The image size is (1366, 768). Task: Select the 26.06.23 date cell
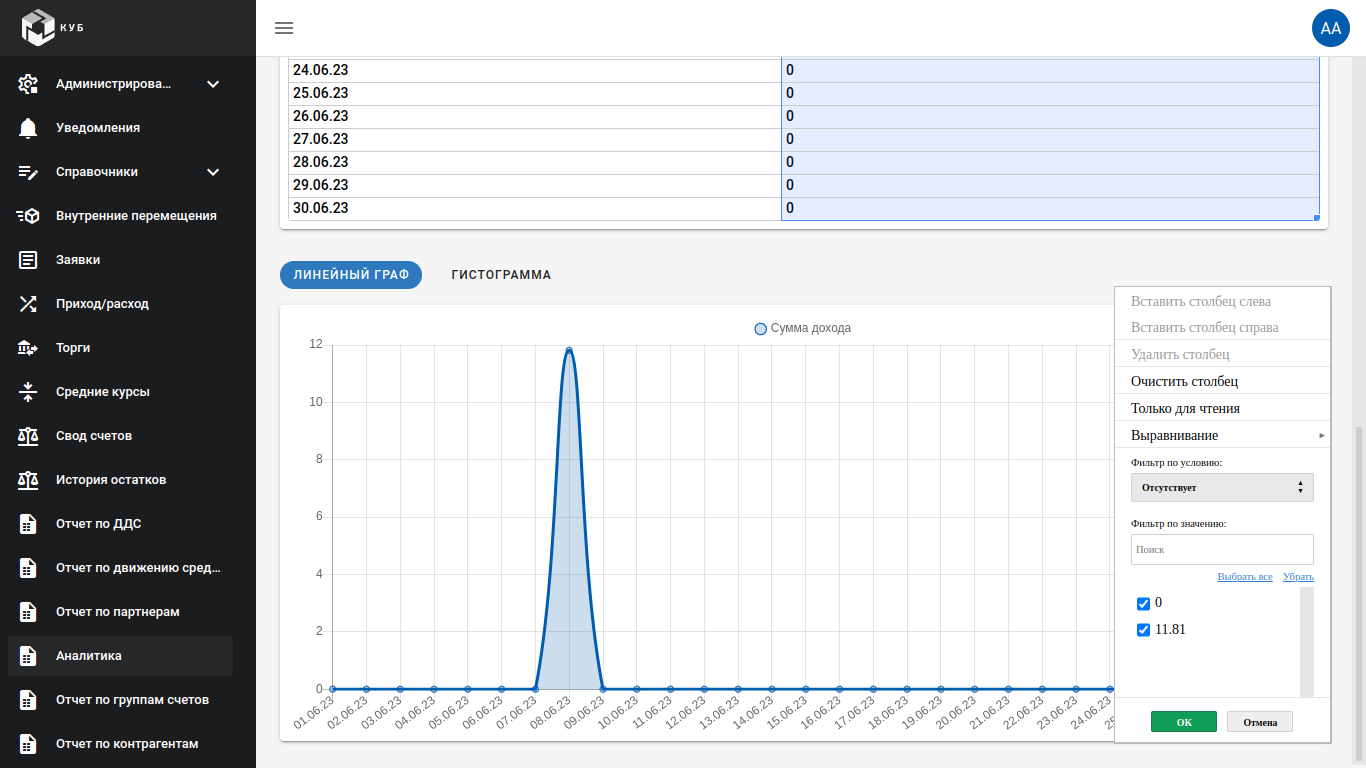tap(535, 116)
